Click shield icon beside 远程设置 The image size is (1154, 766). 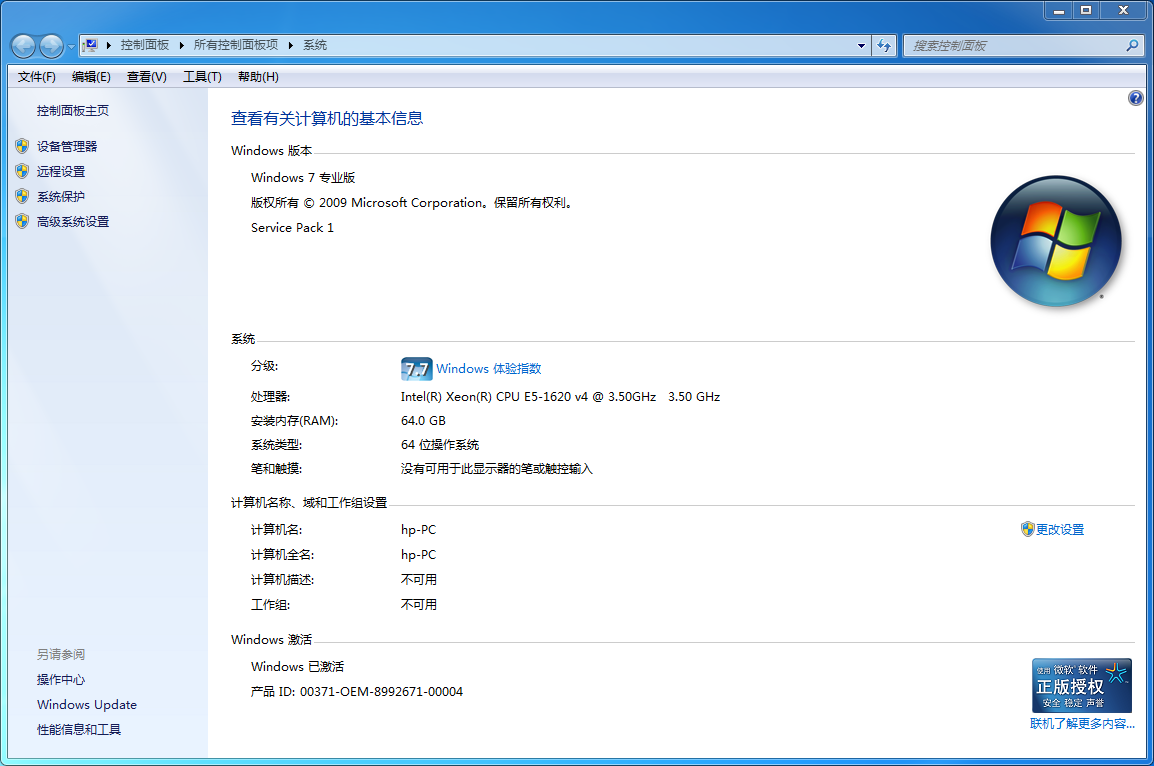(22, 171)
